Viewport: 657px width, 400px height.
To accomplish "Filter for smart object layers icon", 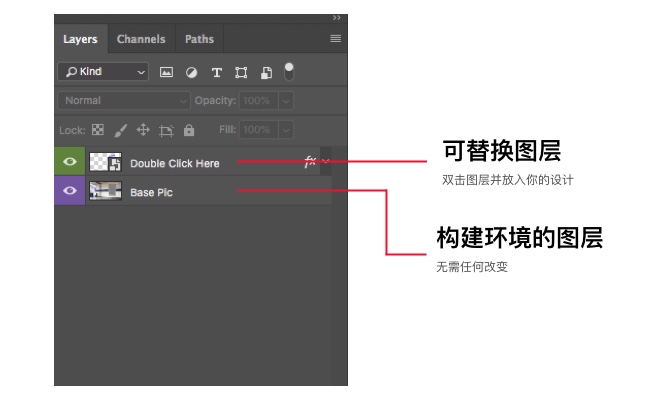I will coord(266,72).
